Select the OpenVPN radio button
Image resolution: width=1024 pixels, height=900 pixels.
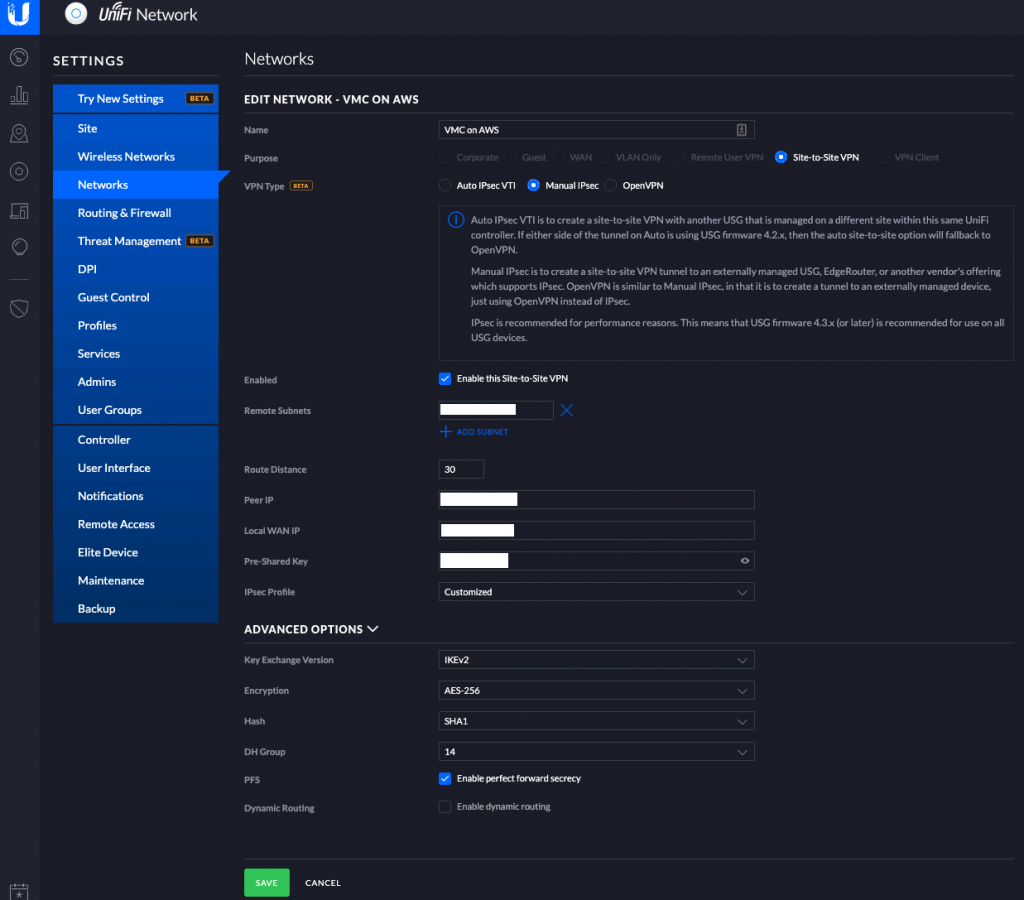(611, 185)
